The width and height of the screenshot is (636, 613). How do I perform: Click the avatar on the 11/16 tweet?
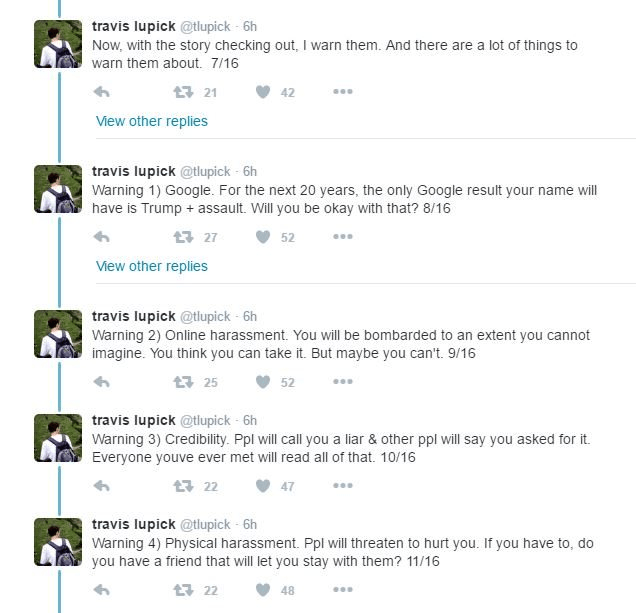(58, 542)
